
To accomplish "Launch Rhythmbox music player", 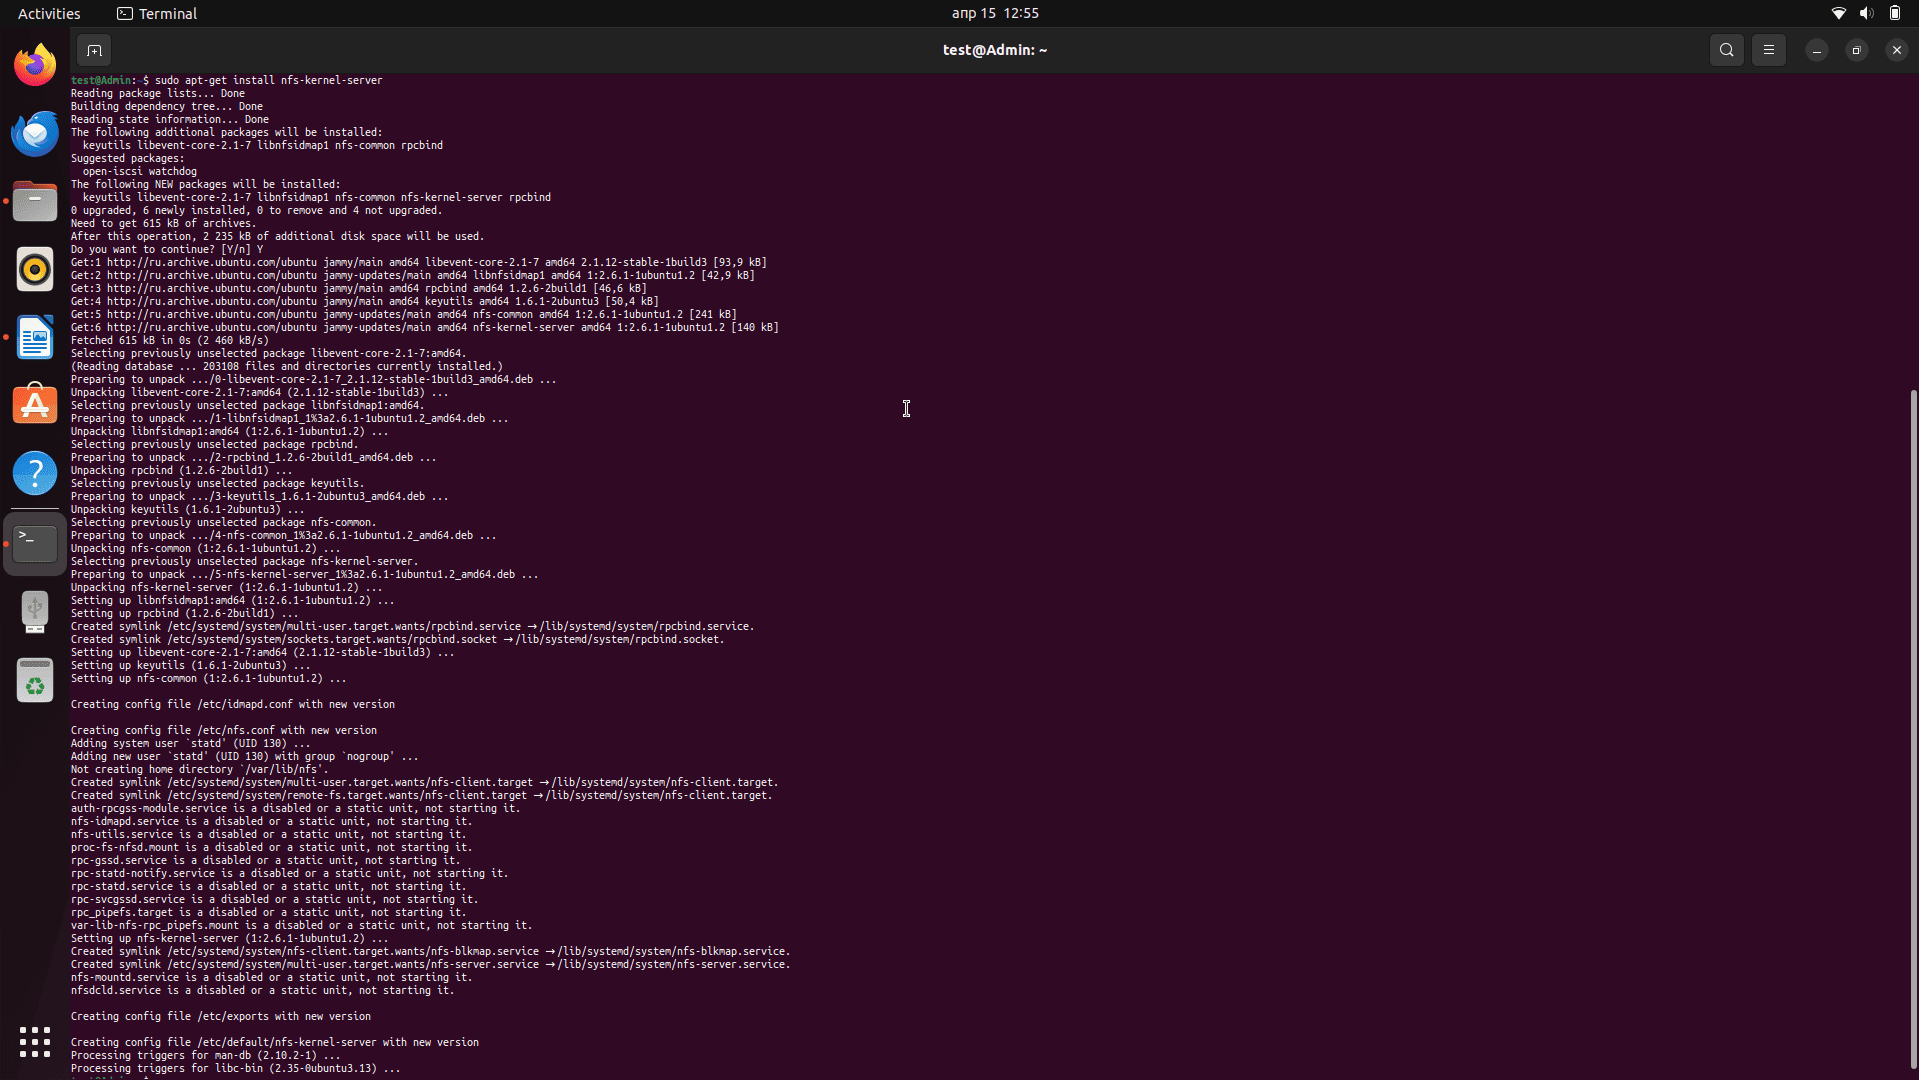I will [35, 270].
